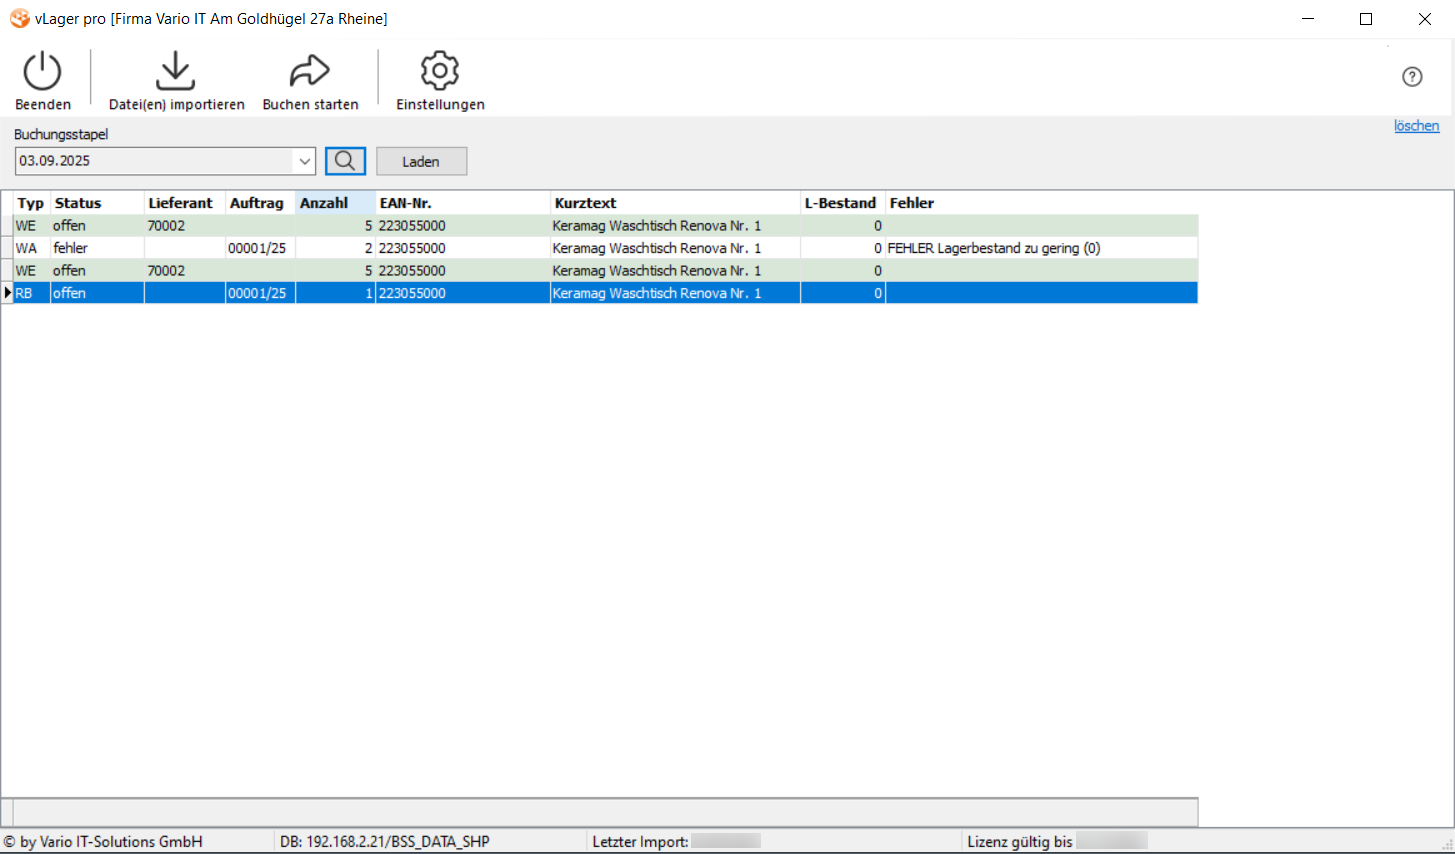Click '© by Vario IT-Solutions GmbH' in status bar
Image resolution: width=1455 pixels, height=854 pixels.
[103, 842]
